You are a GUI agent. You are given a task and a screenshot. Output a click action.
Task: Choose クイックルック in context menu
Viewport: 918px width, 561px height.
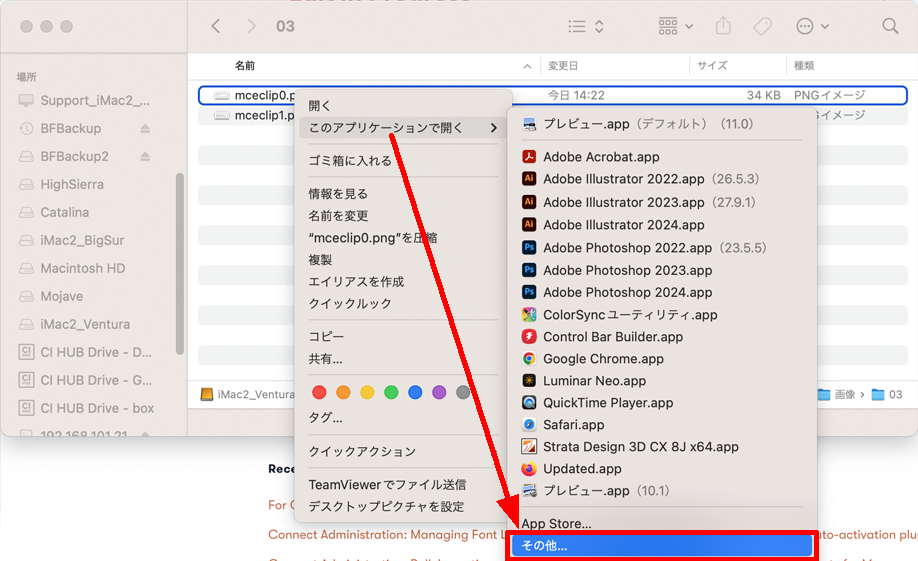350,303
